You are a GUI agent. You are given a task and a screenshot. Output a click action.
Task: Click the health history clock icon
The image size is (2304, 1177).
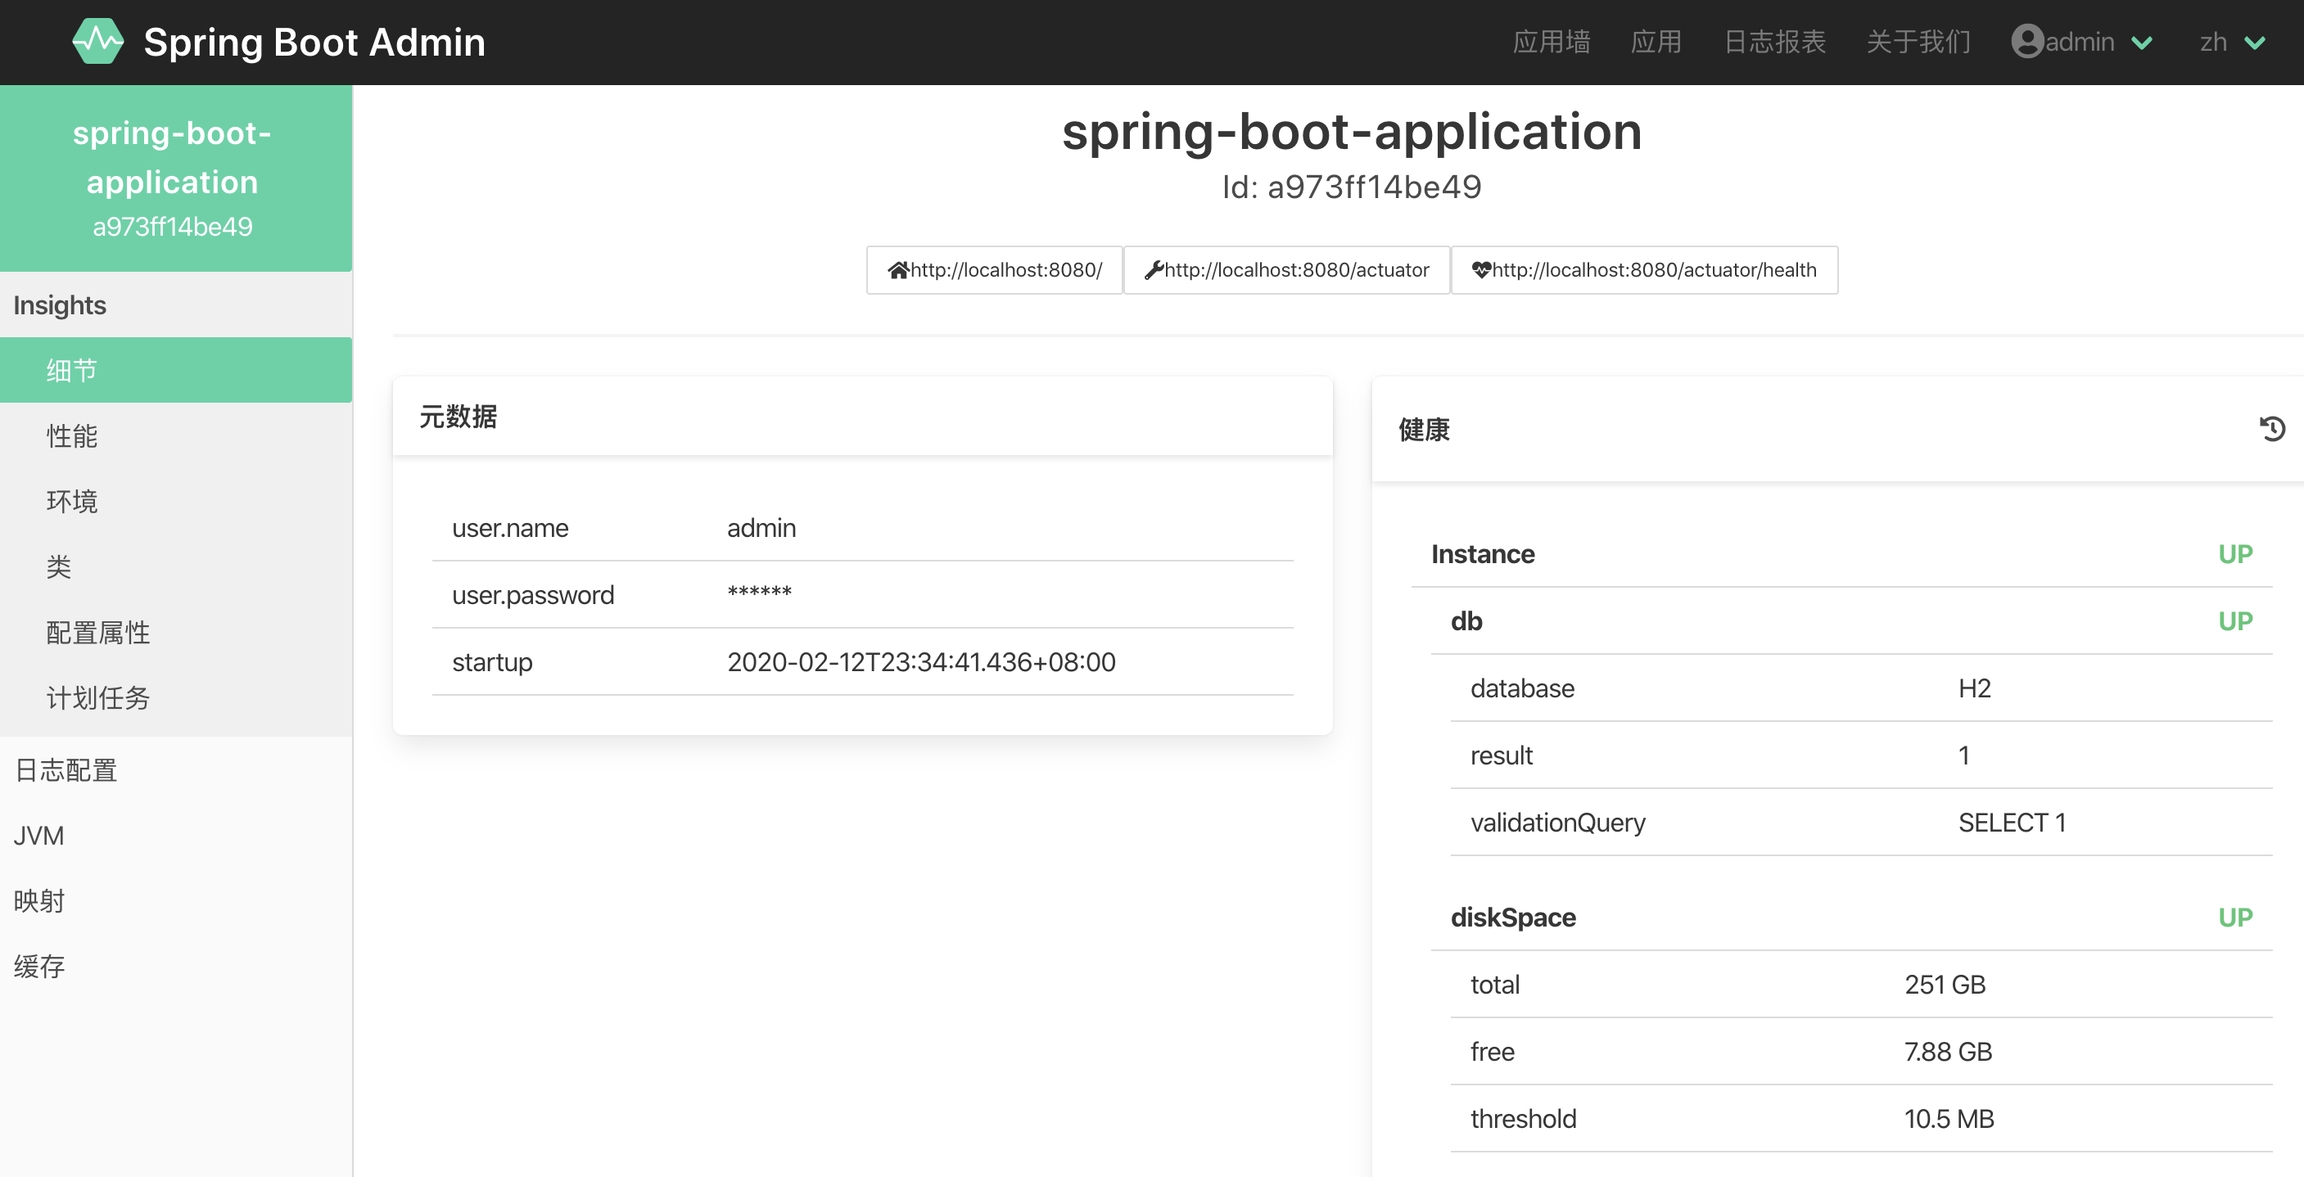(2272, 429)
